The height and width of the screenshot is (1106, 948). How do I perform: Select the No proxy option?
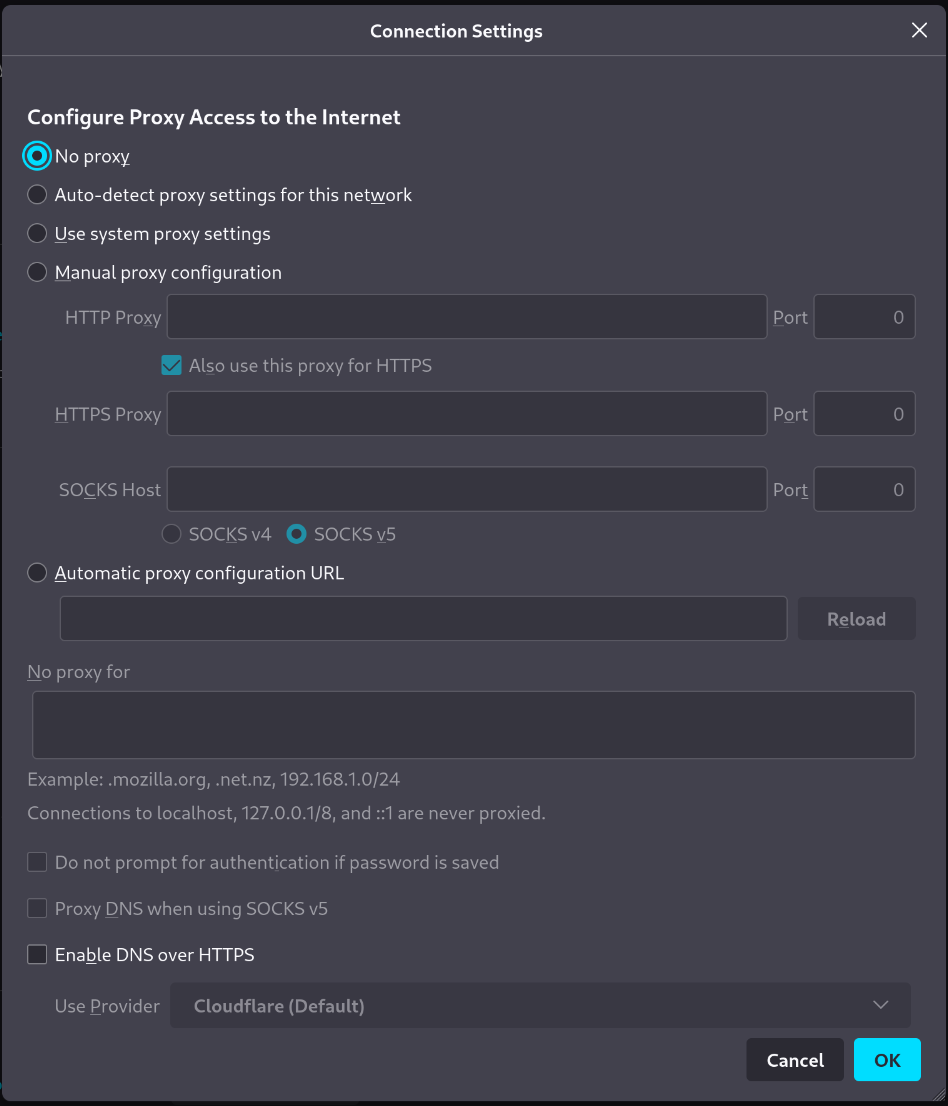pos(37,156)
